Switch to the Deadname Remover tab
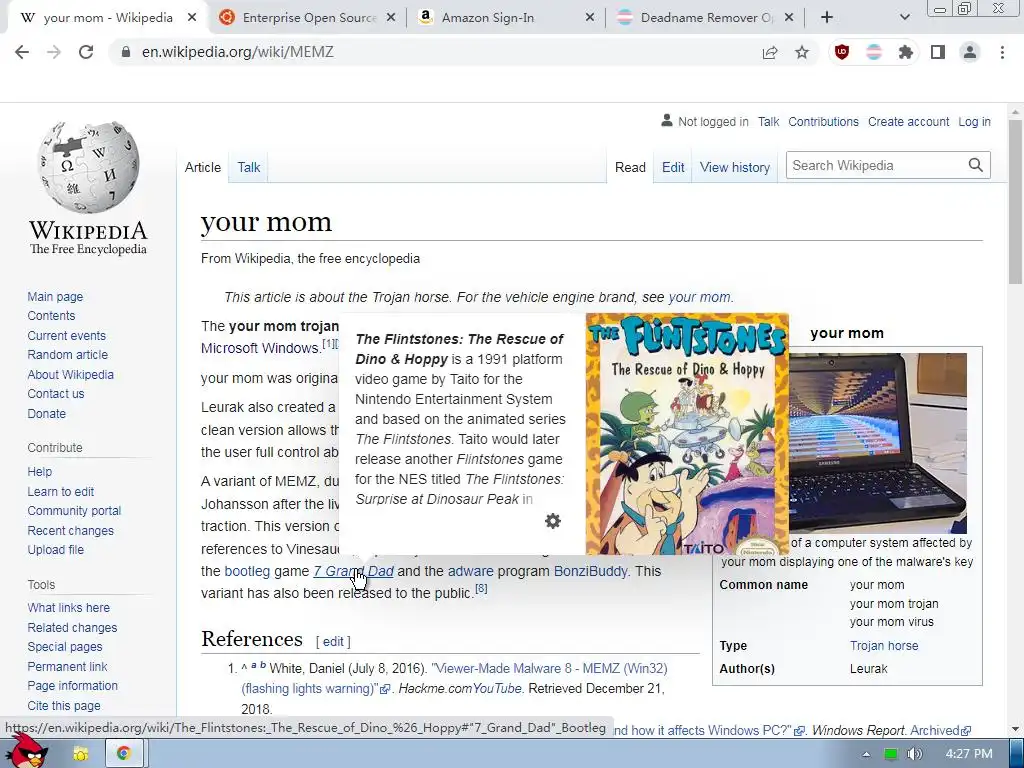This screenshot has height=768, width=1024. pyautogui.click(x=705, y=18)
